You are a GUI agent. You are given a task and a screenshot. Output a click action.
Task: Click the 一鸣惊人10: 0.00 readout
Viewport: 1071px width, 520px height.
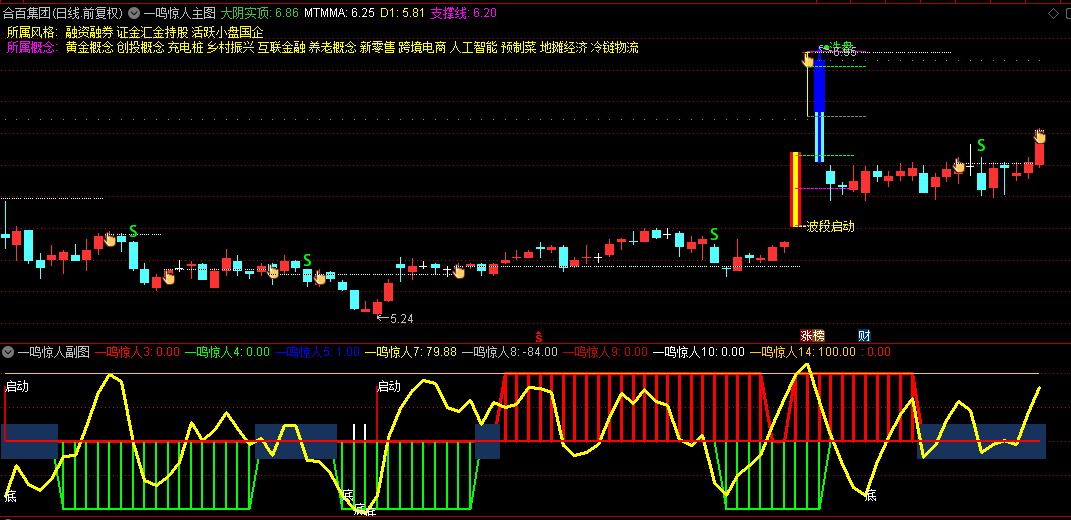[699, 353]
